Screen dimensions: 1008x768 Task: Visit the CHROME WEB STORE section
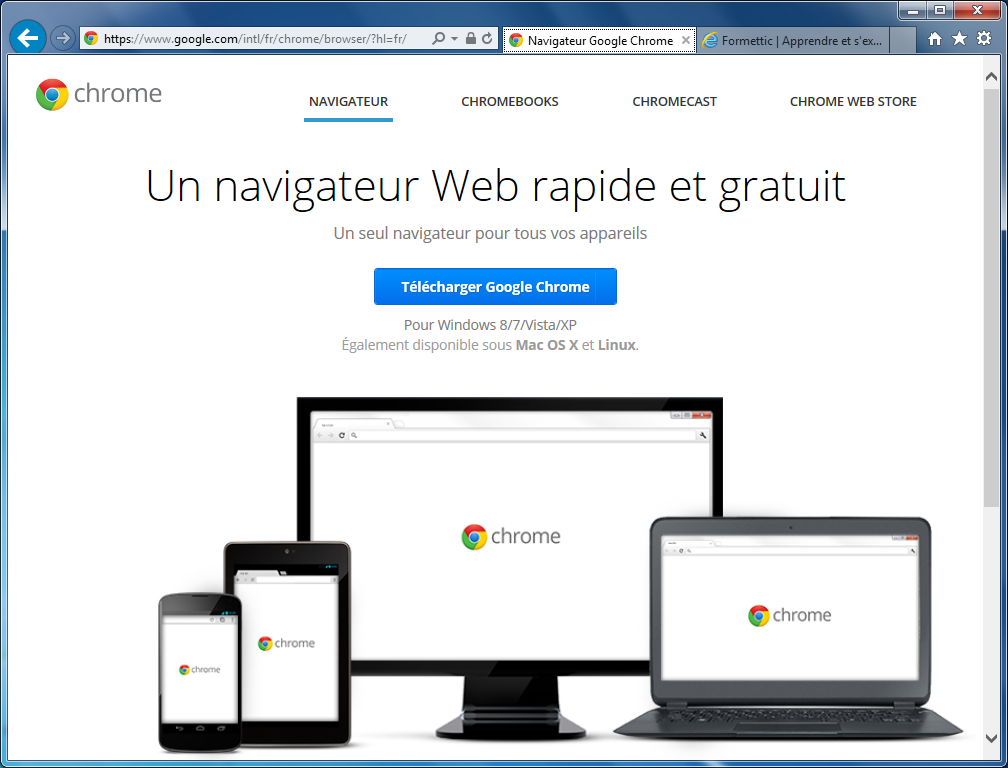pyautogui.click(x=853, y=101)
